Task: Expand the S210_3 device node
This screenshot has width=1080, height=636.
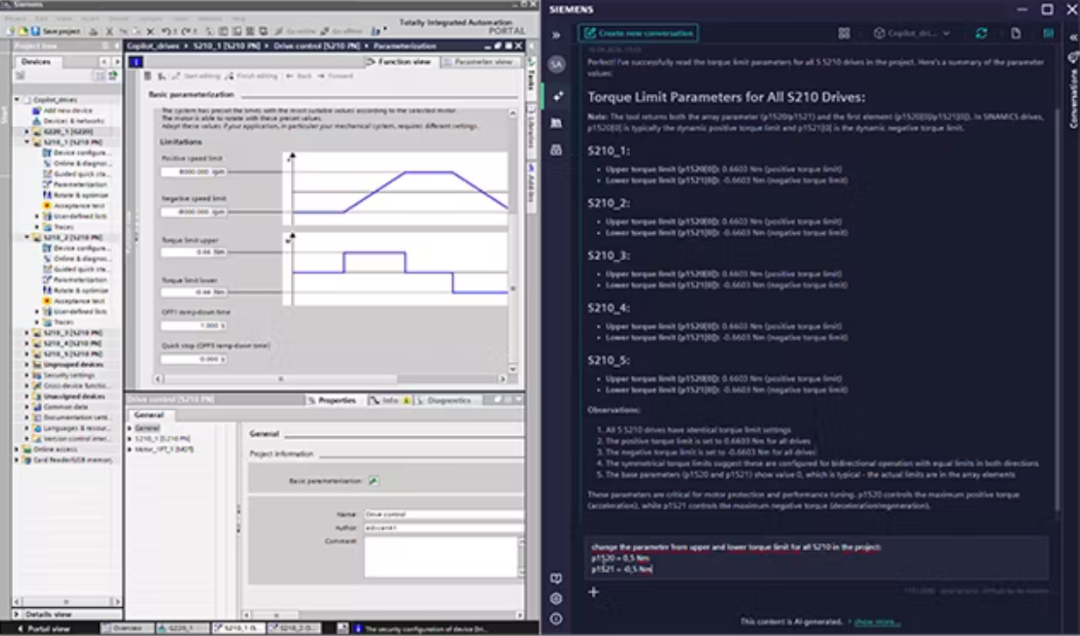Action: point(28,333)
